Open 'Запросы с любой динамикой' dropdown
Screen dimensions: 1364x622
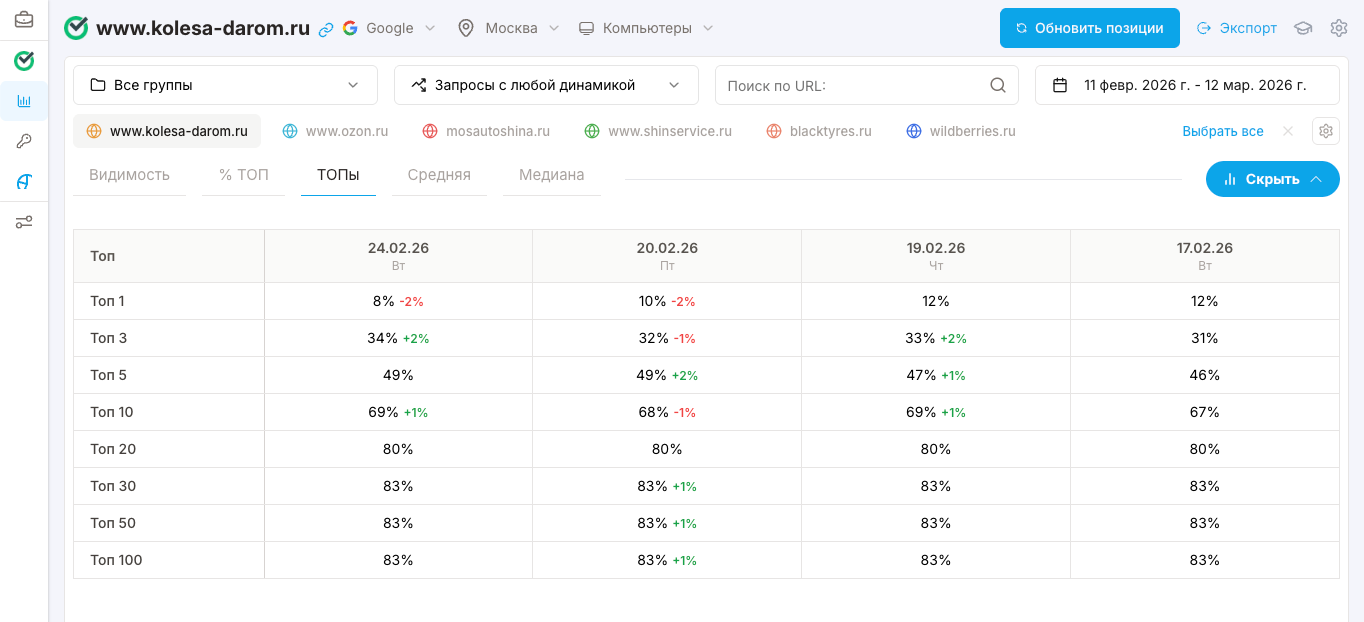click(x=546, y=85)
